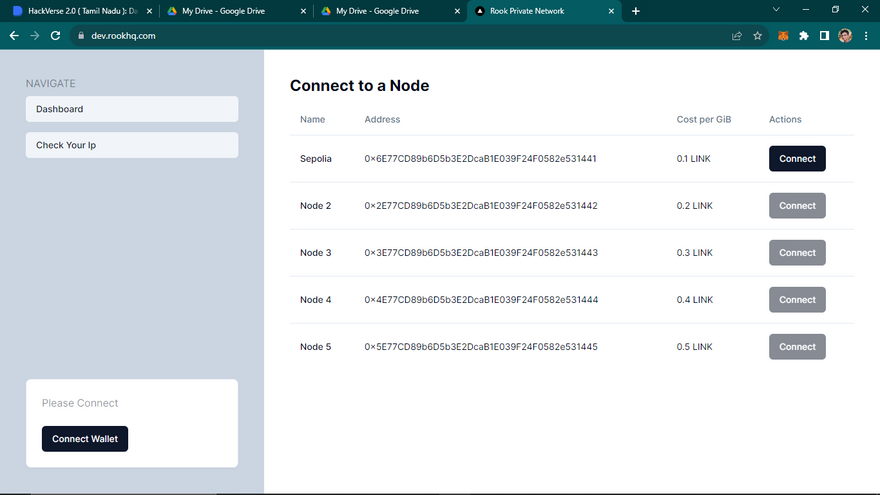Bookmark this page with the star icon
This screenshot has width=880, height=495.
758,35
